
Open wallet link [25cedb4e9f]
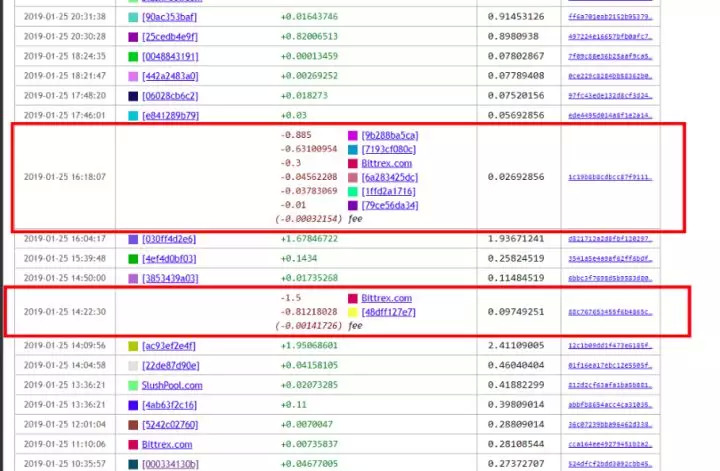170,37
